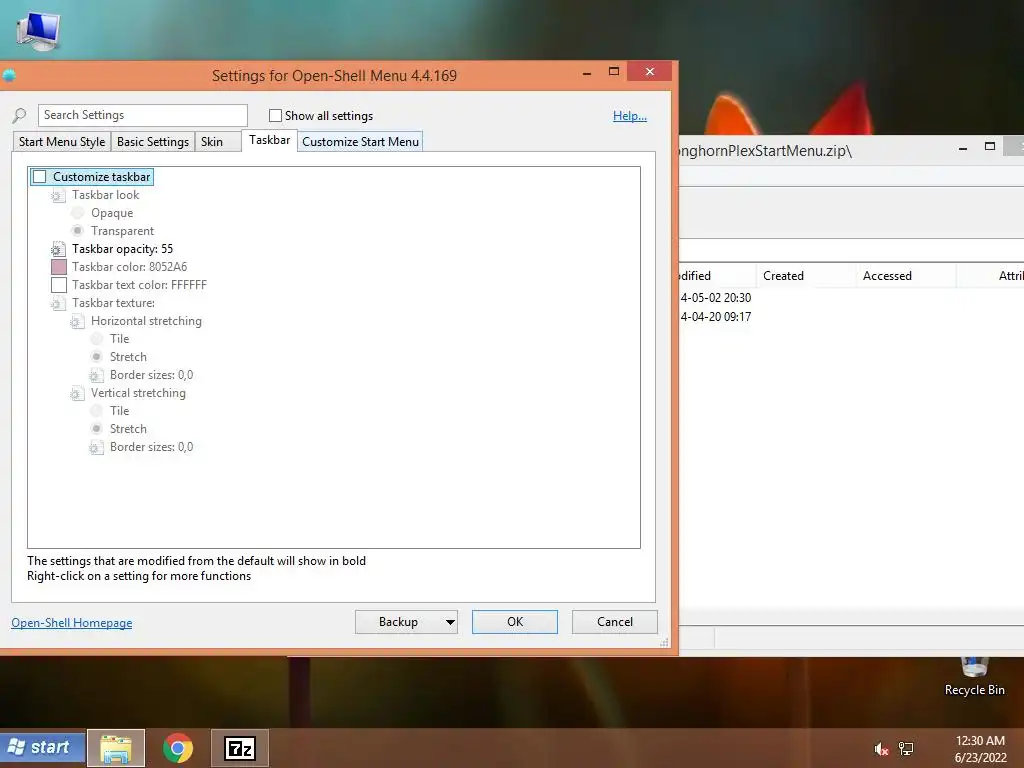Open the Help link
The width and height of the screenshot is (1024, 768).
pos(630,116)
